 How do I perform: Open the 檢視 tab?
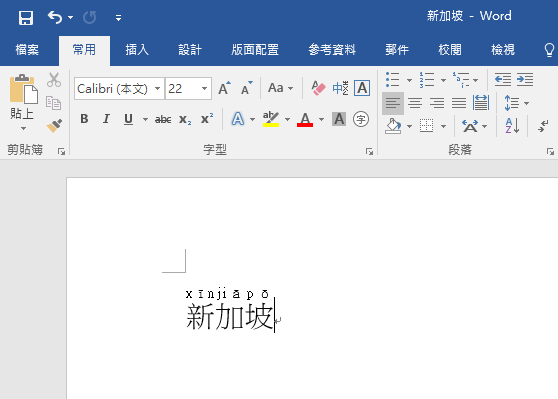coord(503,50)
